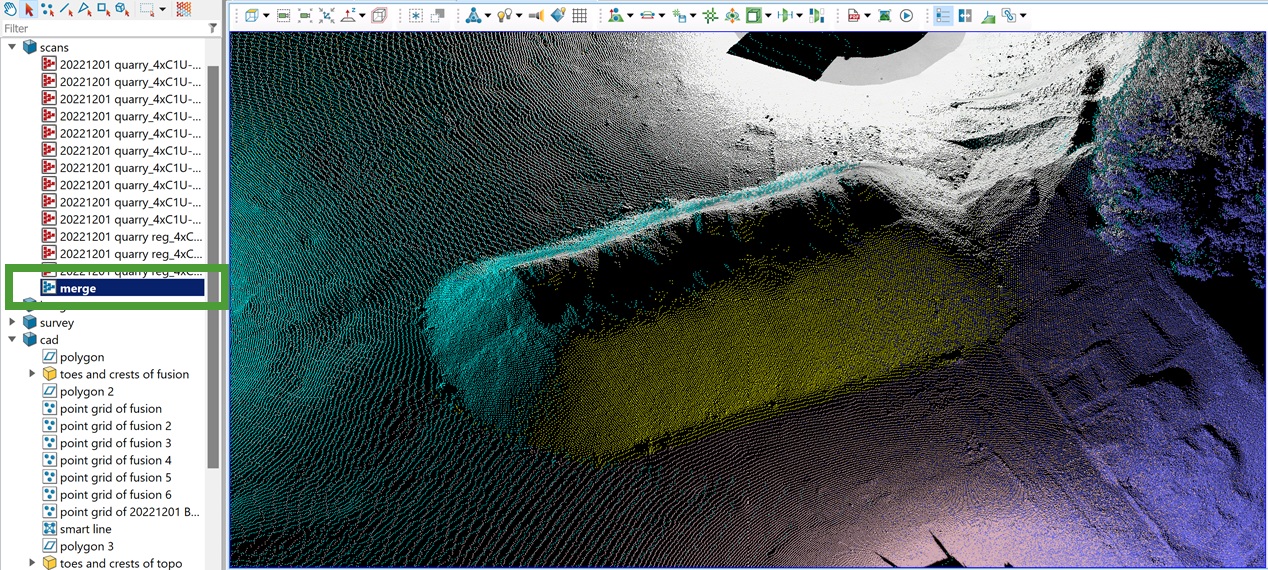Choose the point selection tool
The image size is (1268, 570).
coord(47,9)
